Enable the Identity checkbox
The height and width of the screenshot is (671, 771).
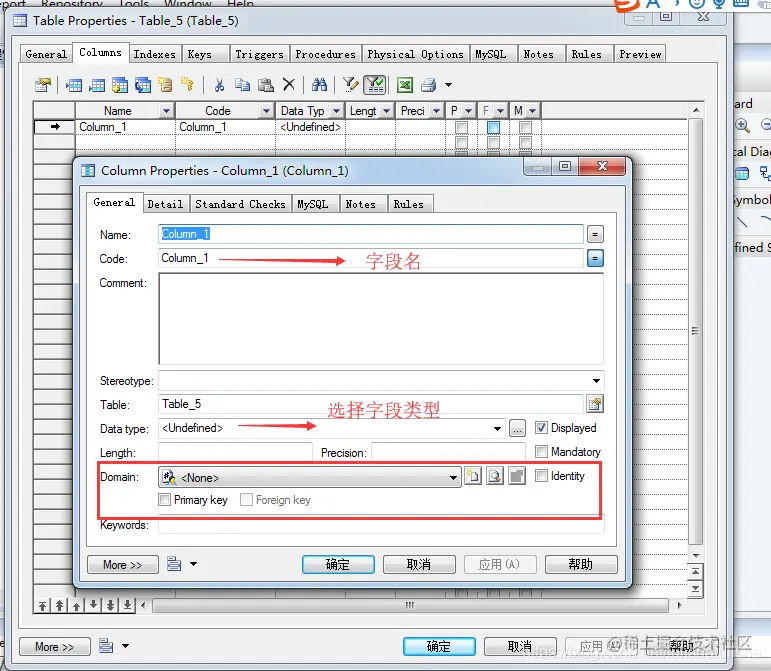pos(541,475)
